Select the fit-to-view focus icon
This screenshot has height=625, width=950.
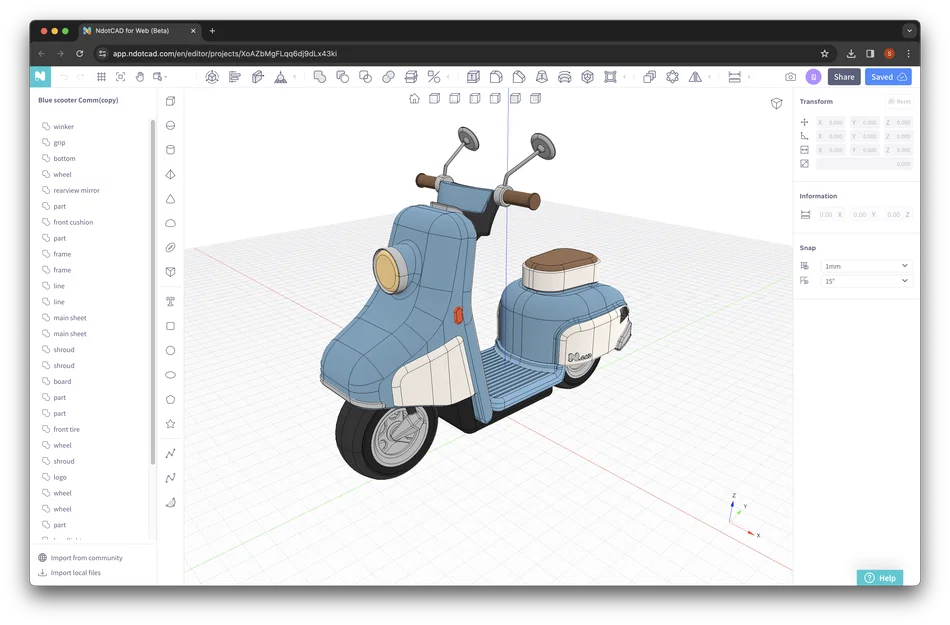[x=121, y=77]
